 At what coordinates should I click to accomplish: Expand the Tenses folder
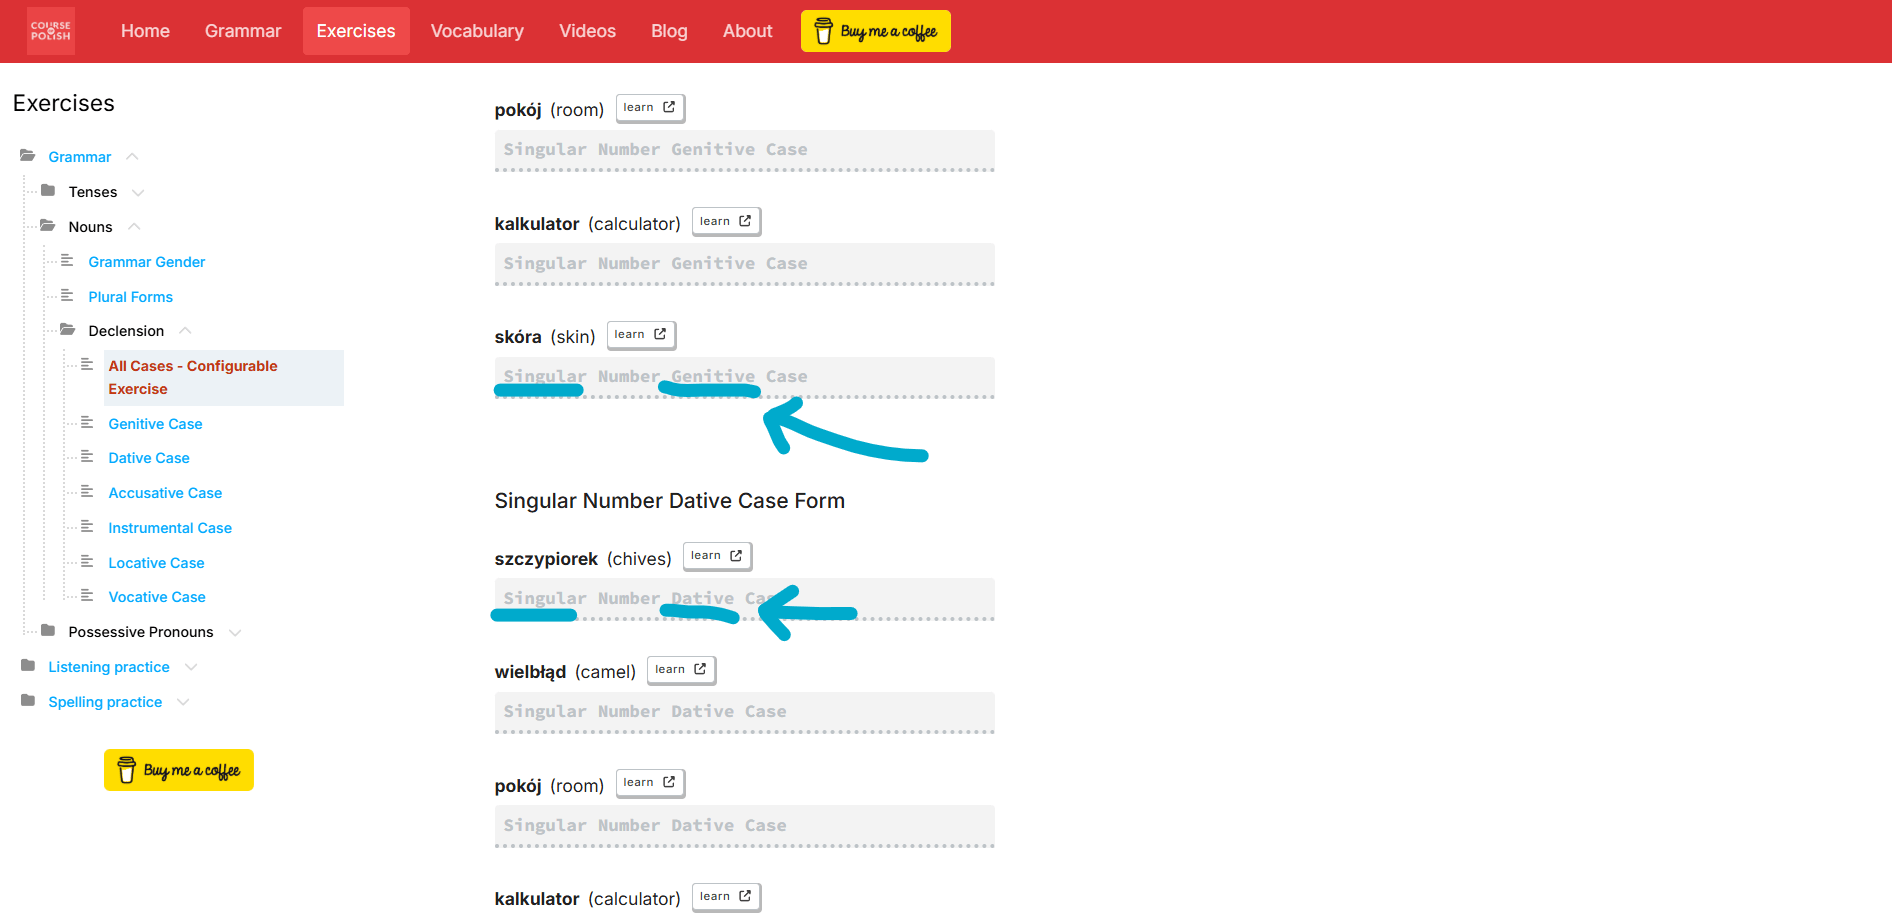(x=139, y=191)
